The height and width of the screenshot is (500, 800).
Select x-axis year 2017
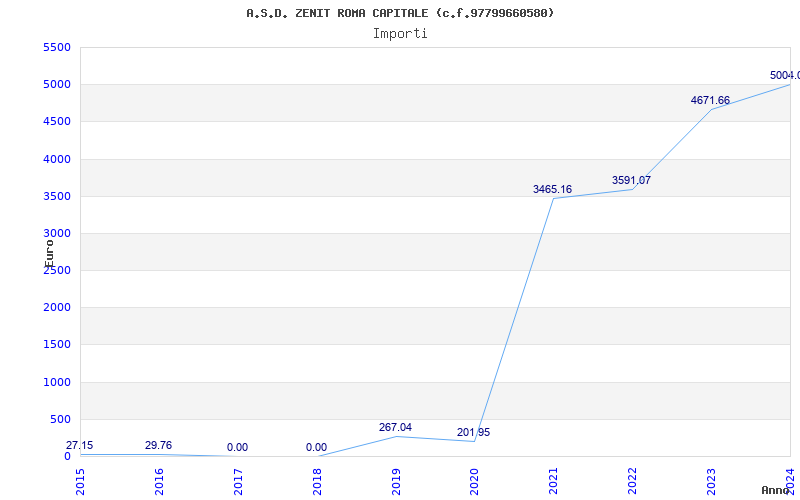click(238, 481)
